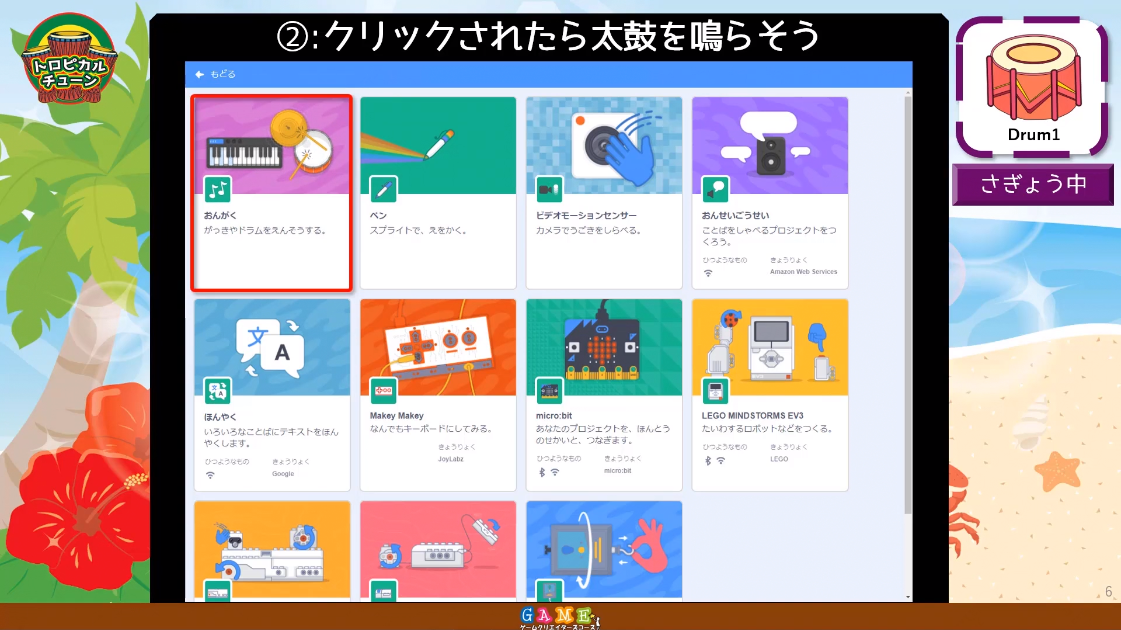Screen dimensions: 1121x630
Task: Click the video camera badge icon
Action: point(549,190)
